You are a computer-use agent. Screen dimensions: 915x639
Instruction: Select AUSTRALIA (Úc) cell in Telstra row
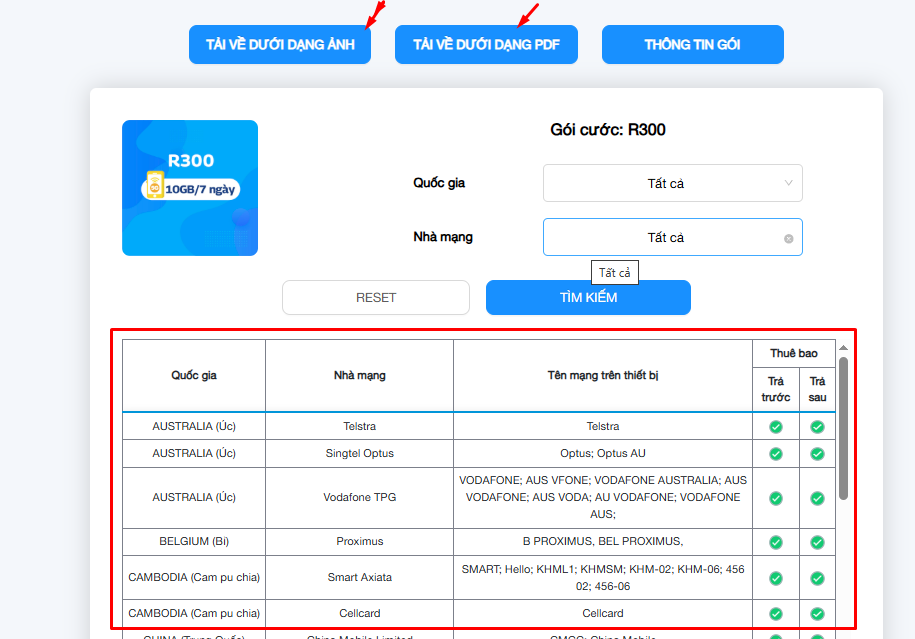point(194,426)
